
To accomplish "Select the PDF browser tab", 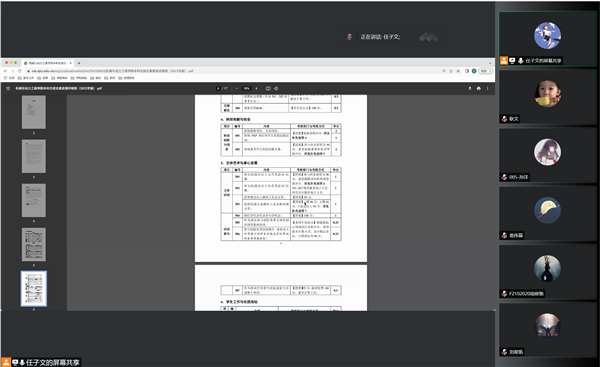I will click(x=47, y=63).
